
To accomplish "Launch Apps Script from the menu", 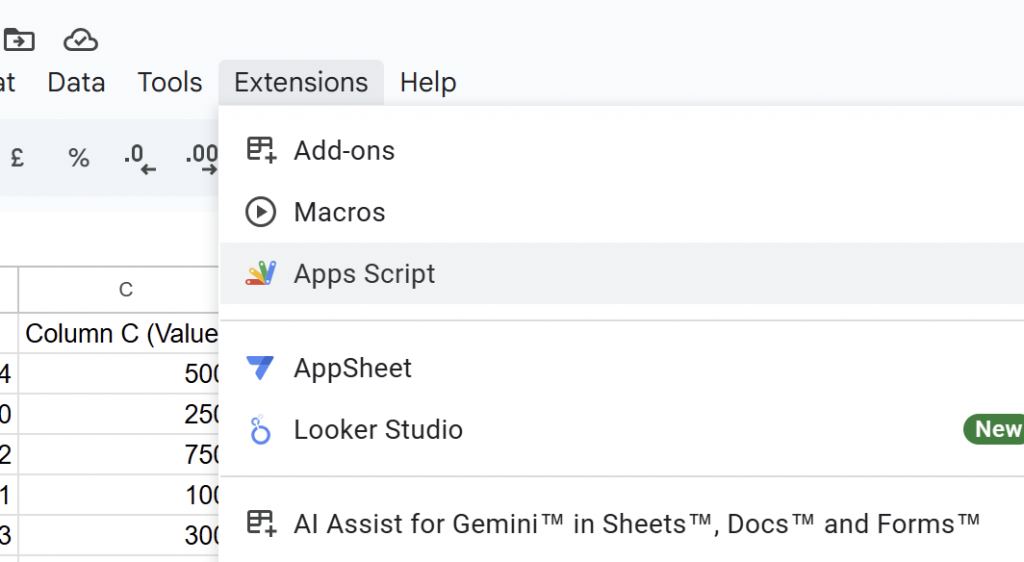I will (364, 274).
